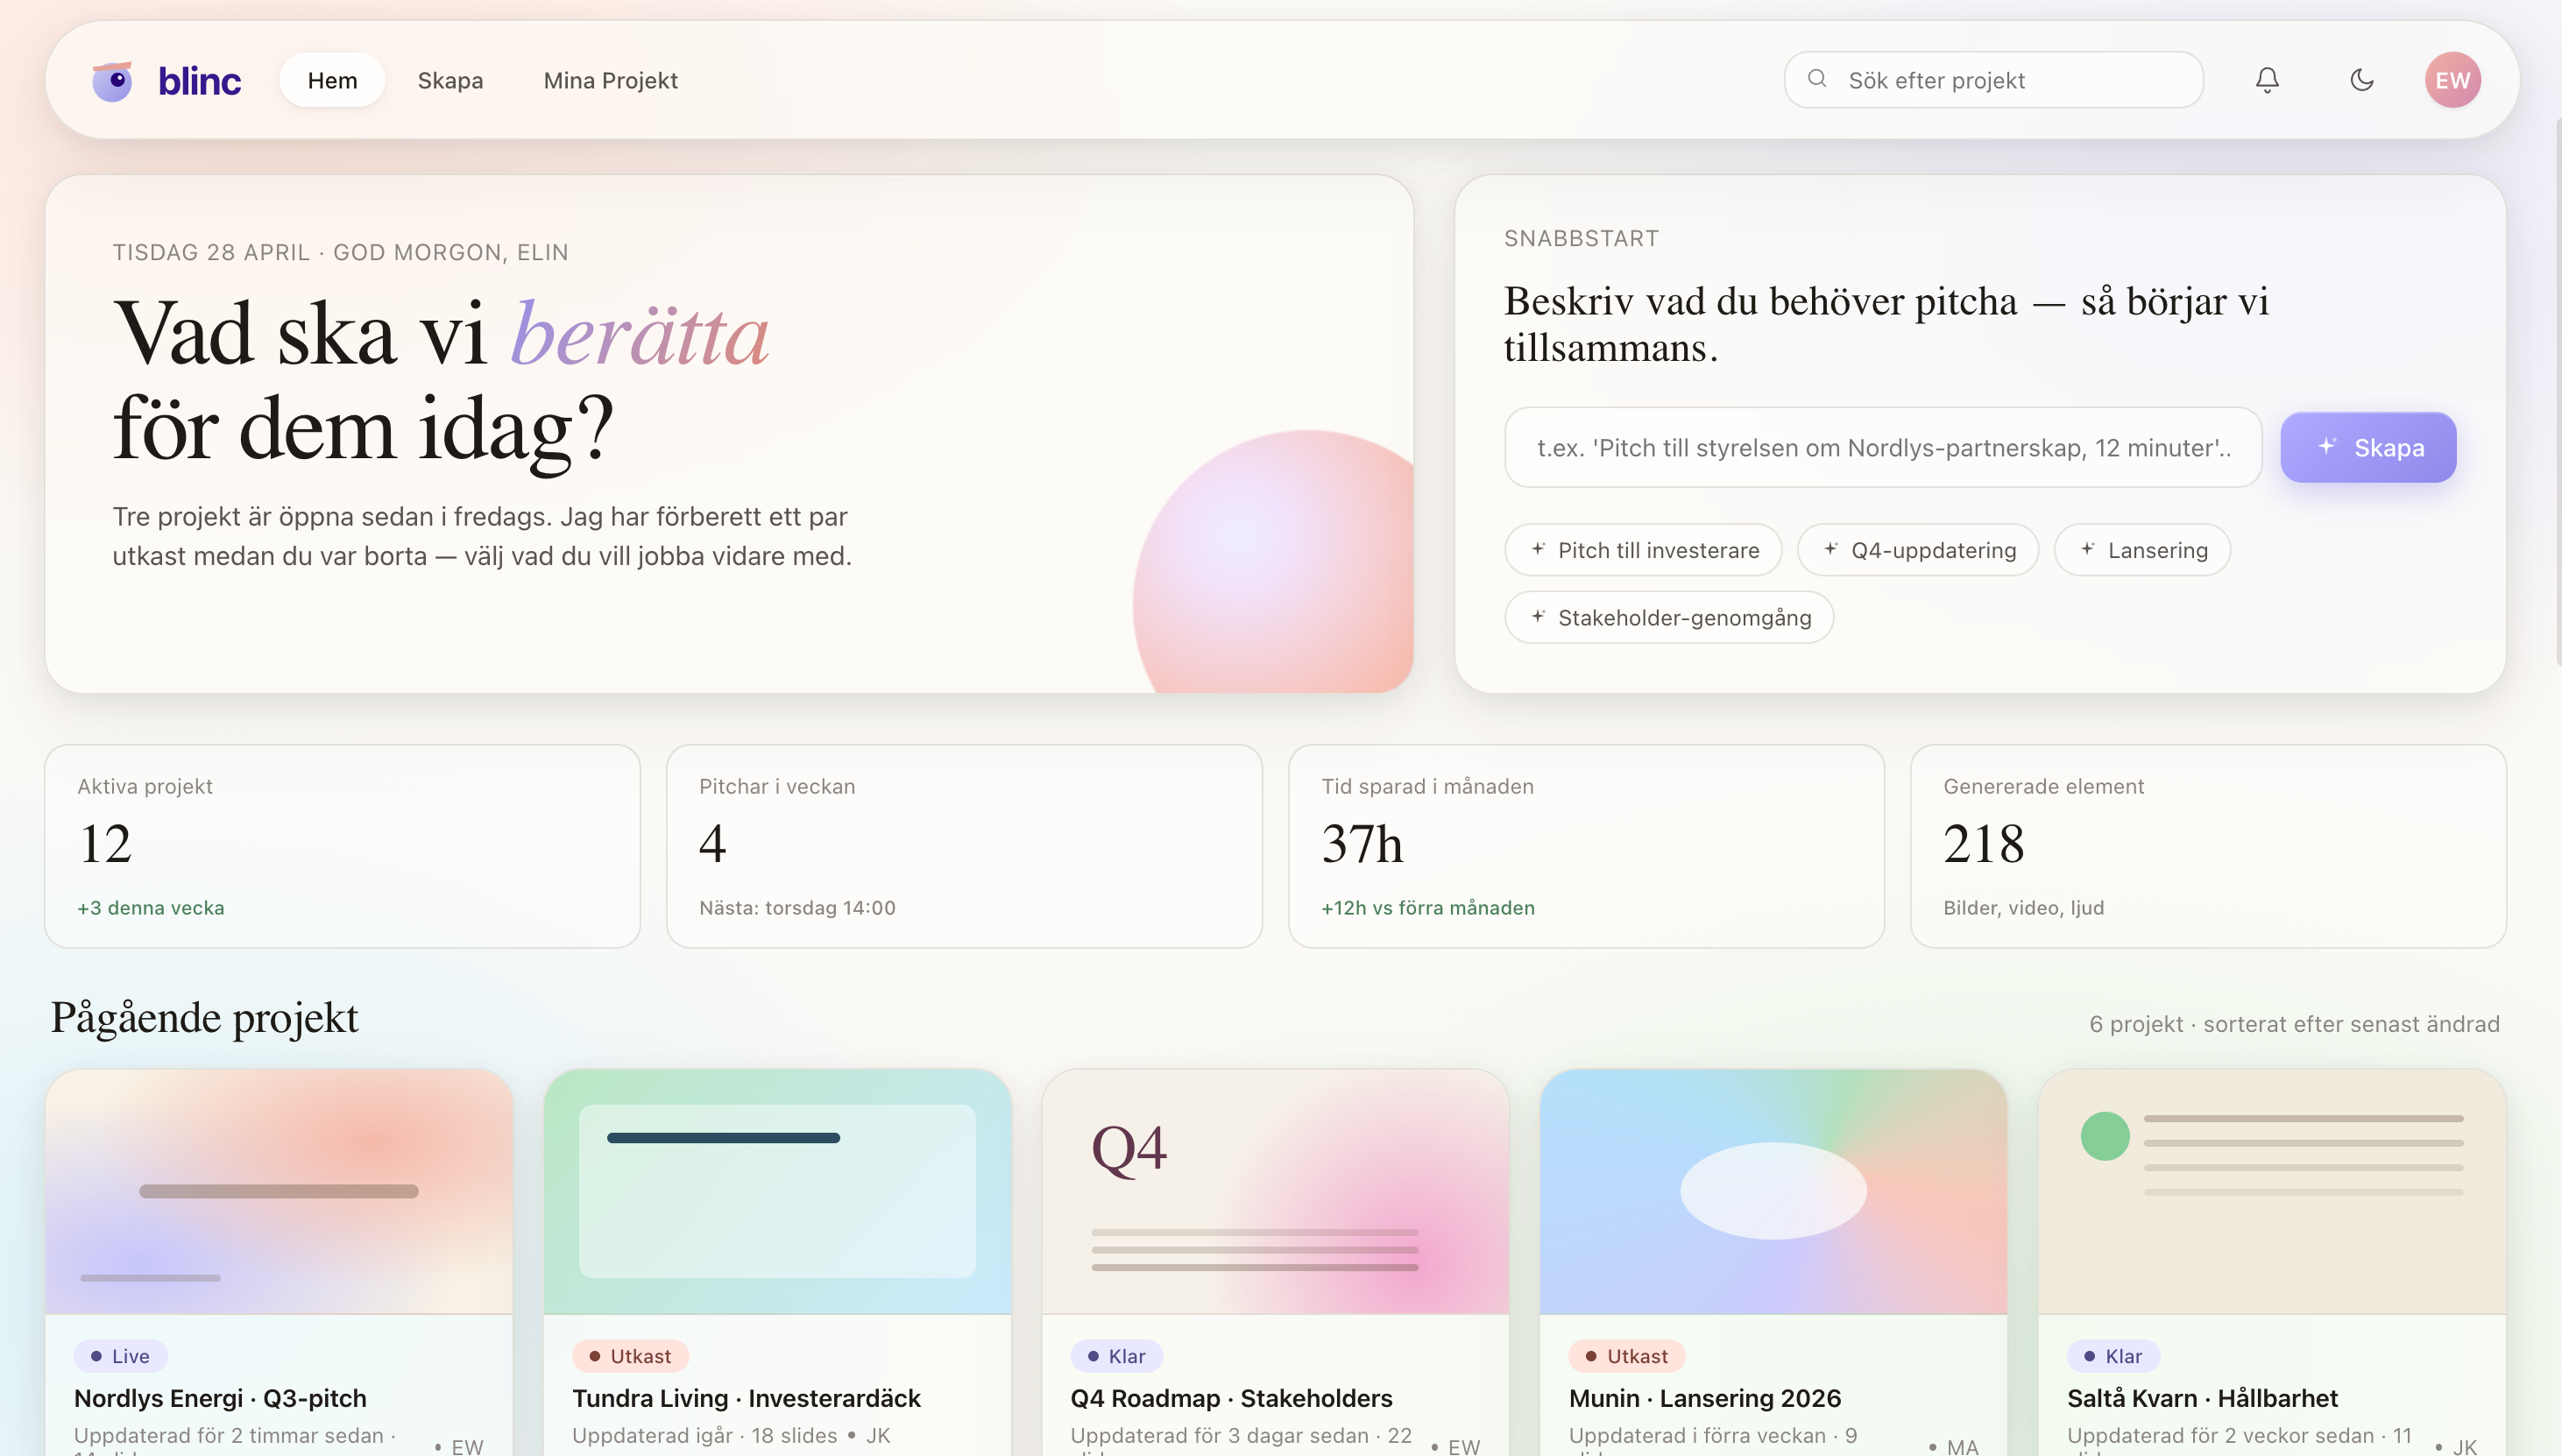The height and width of the screenshot is (1456, 2562).
Task: Click '+12h vs förra månaden' text
Action: click(x=1428, y=908)
